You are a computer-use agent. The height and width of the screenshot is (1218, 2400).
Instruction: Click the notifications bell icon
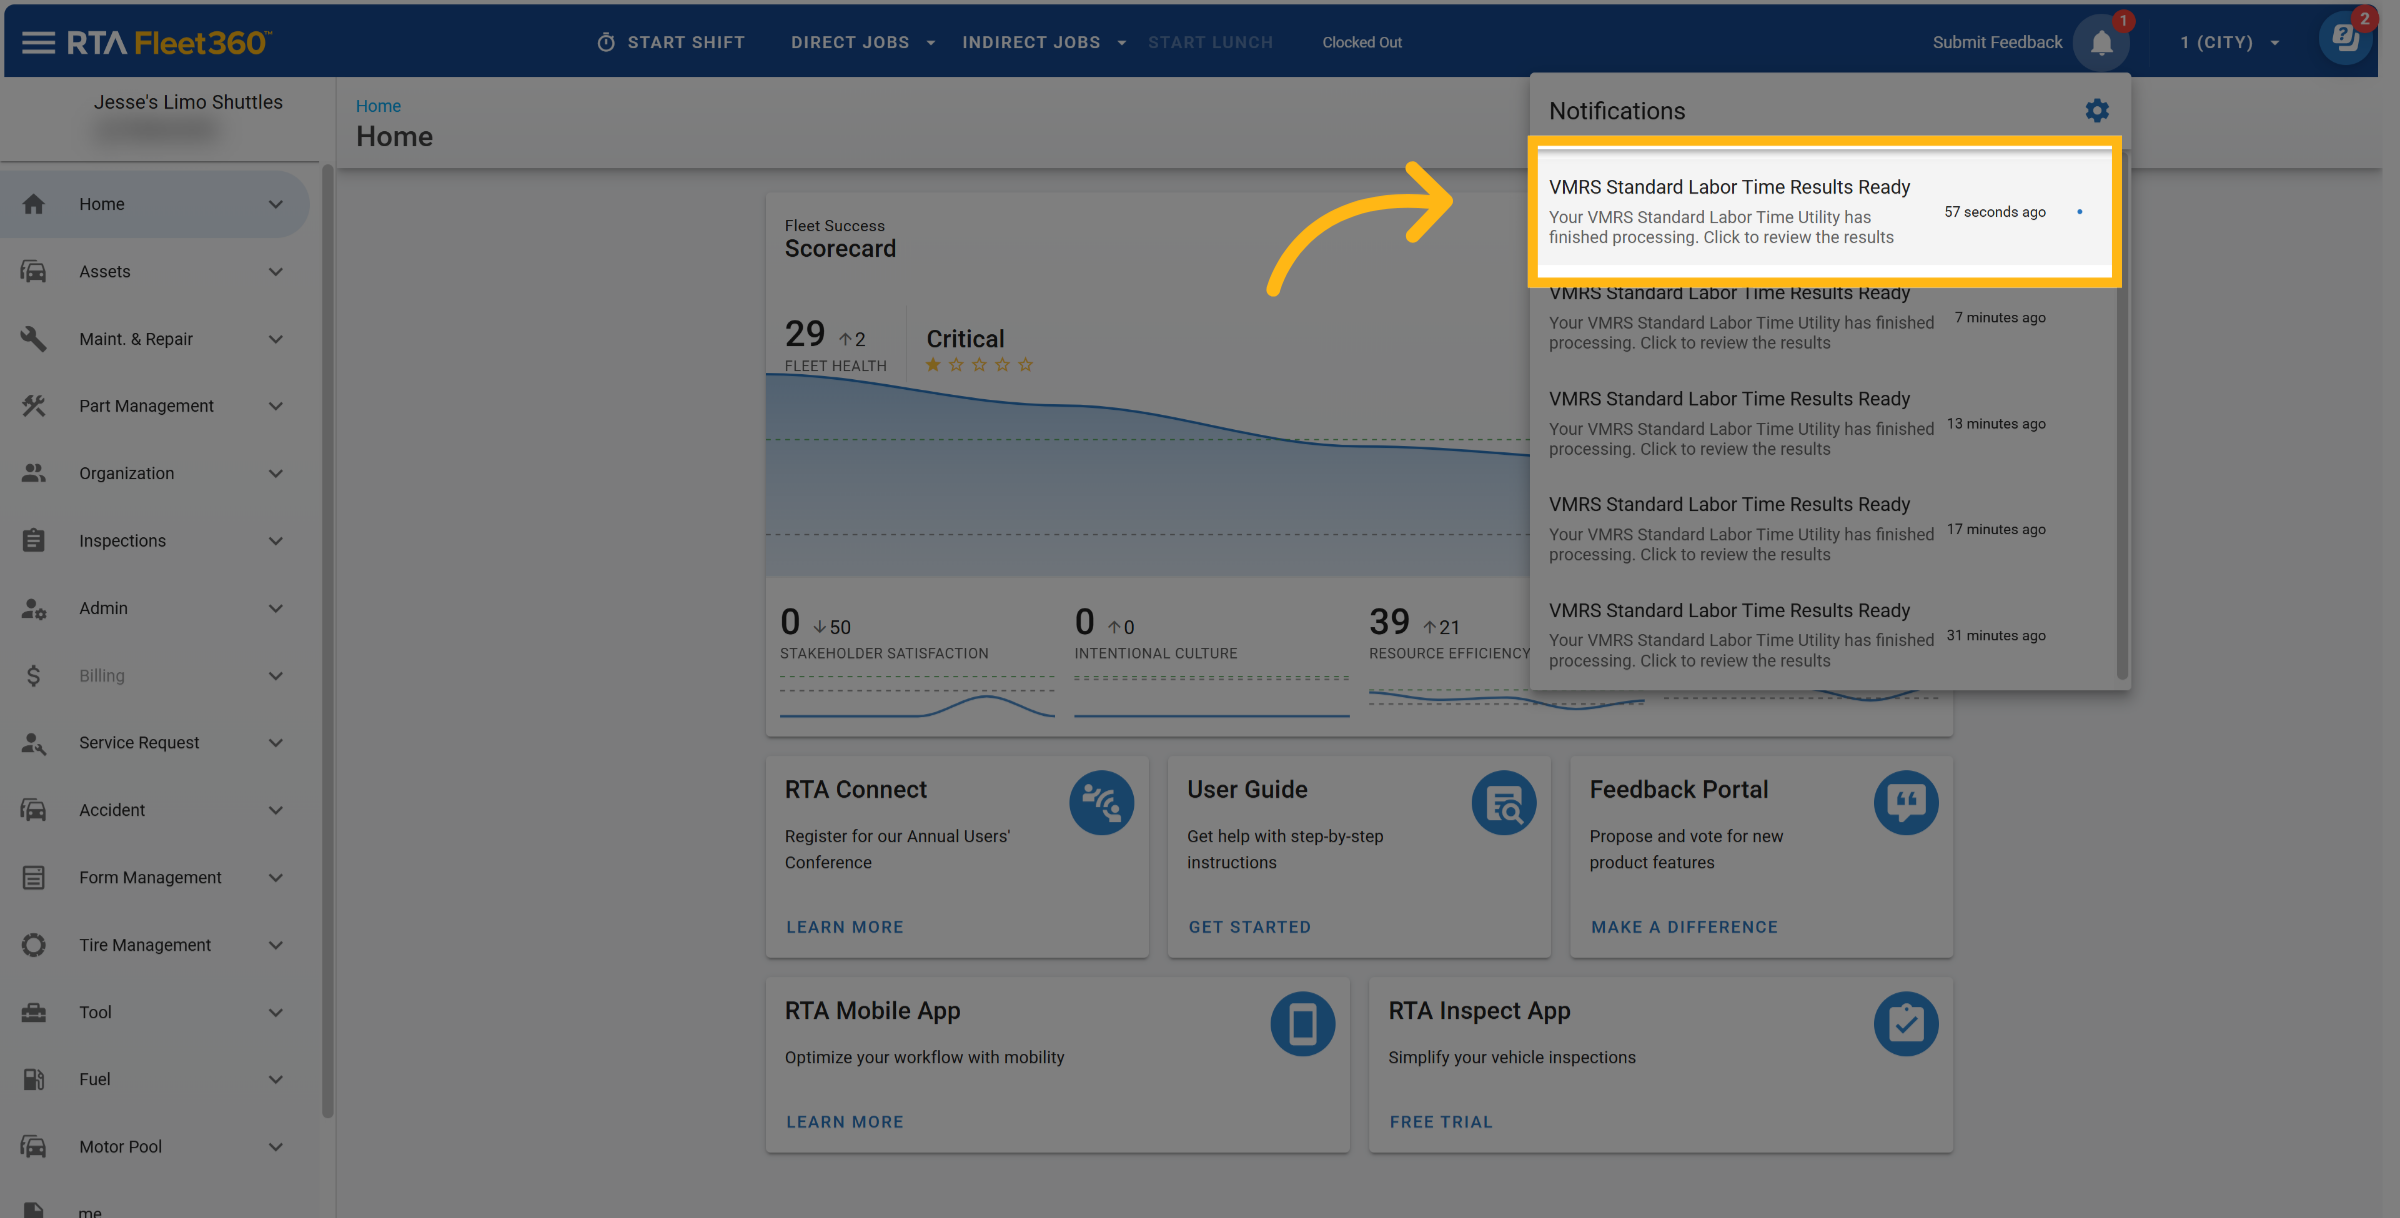point(2101,43)
